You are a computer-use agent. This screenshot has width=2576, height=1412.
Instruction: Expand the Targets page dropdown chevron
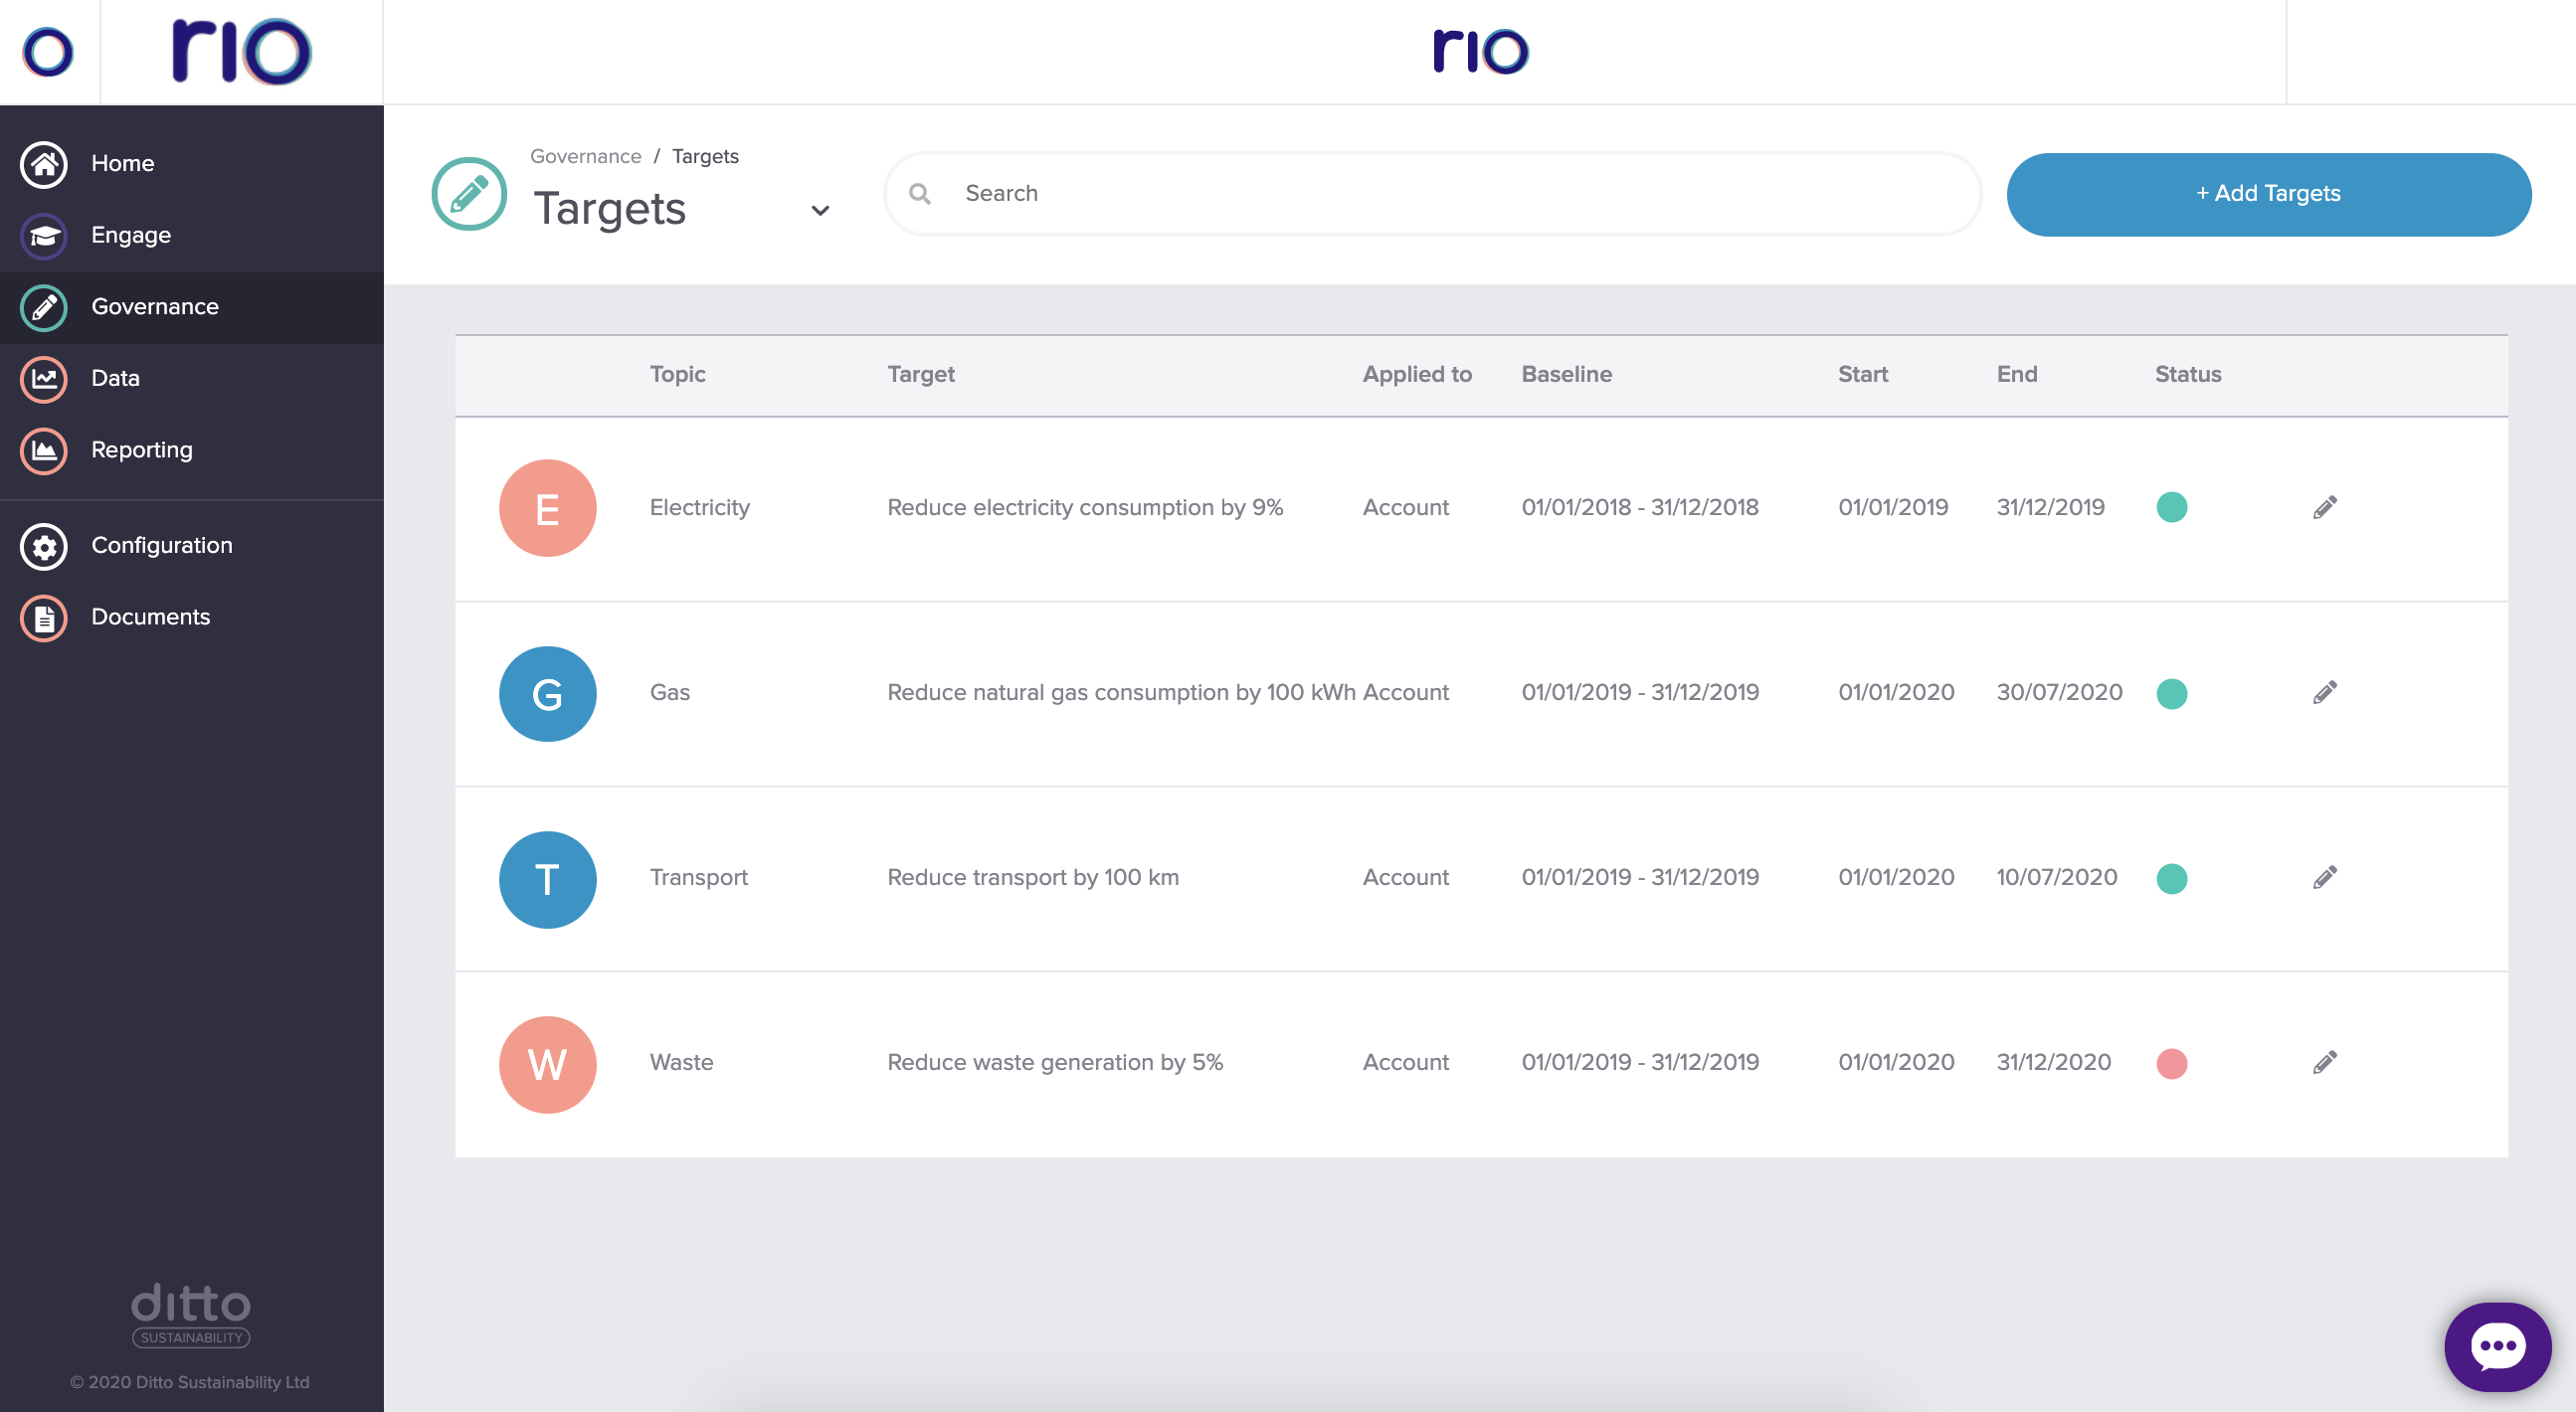(820, 211)
